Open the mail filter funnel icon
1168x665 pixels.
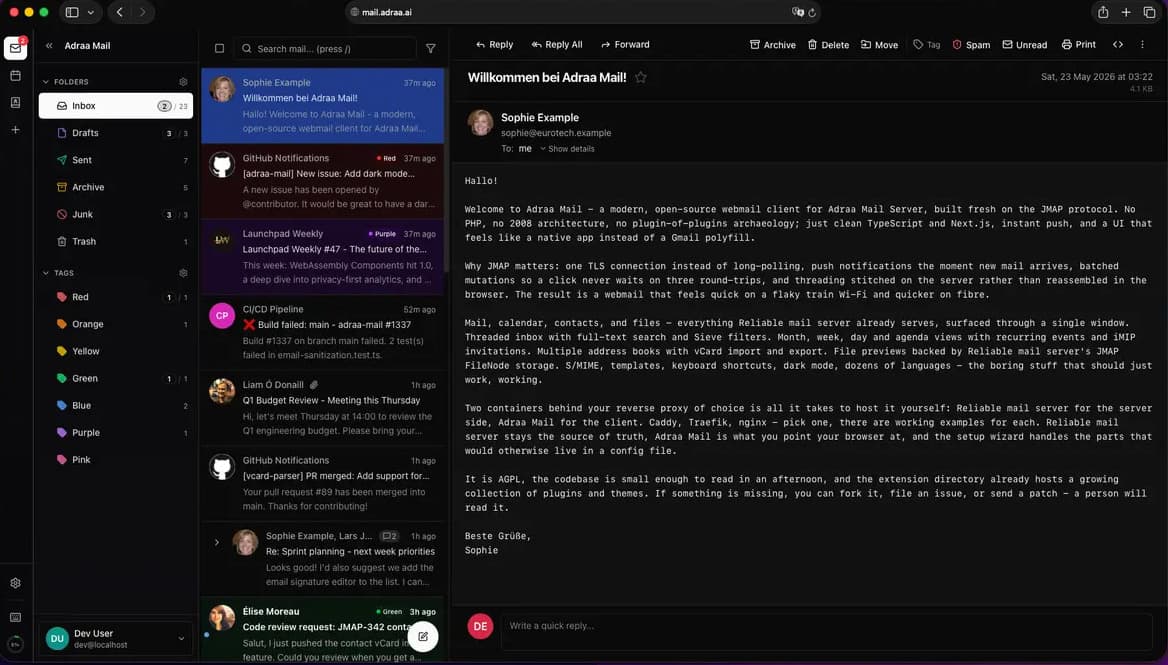click(x=431, y=48)
